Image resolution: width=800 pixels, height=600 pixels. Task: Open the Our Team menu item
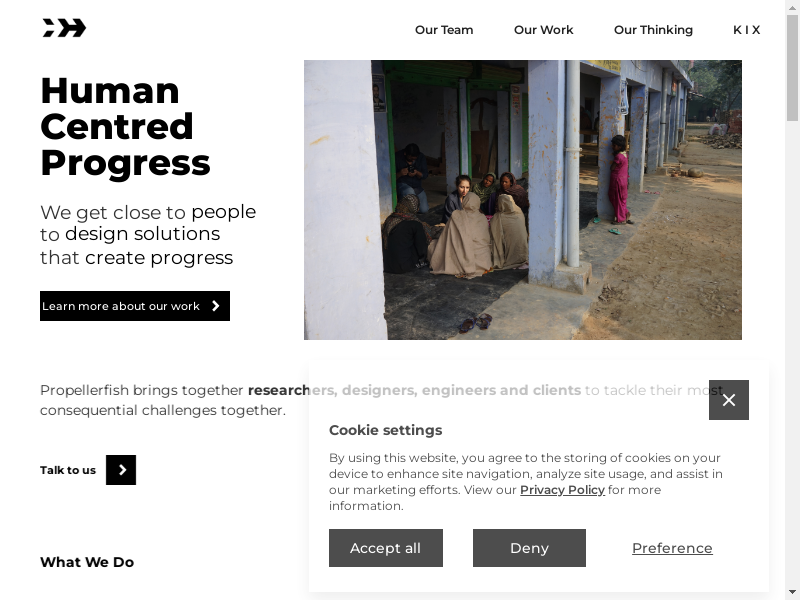pyautogui.click(x=444, y=30)
